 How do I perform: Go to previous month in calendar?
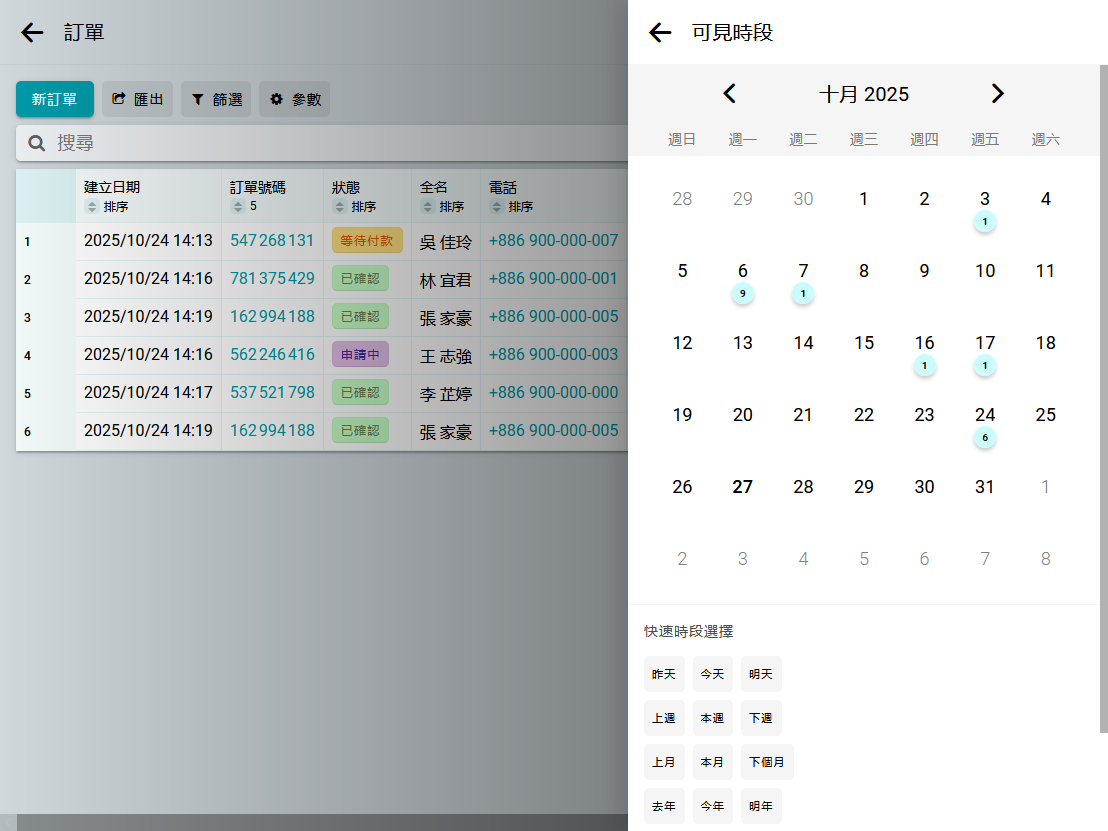[x=730, y=94]
